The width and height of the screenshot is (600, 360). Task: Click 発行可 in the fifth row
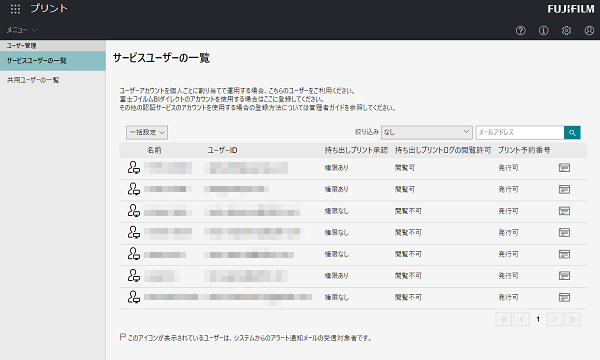(x=508, y=254)
